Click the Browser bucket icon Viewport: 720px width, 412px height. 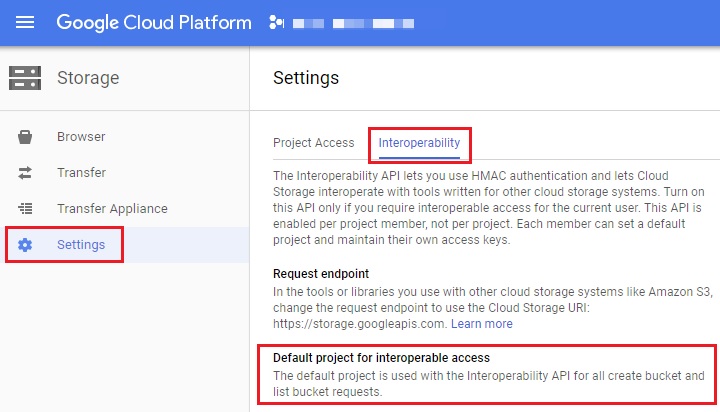pyautogui.click(x=26, y=137)
